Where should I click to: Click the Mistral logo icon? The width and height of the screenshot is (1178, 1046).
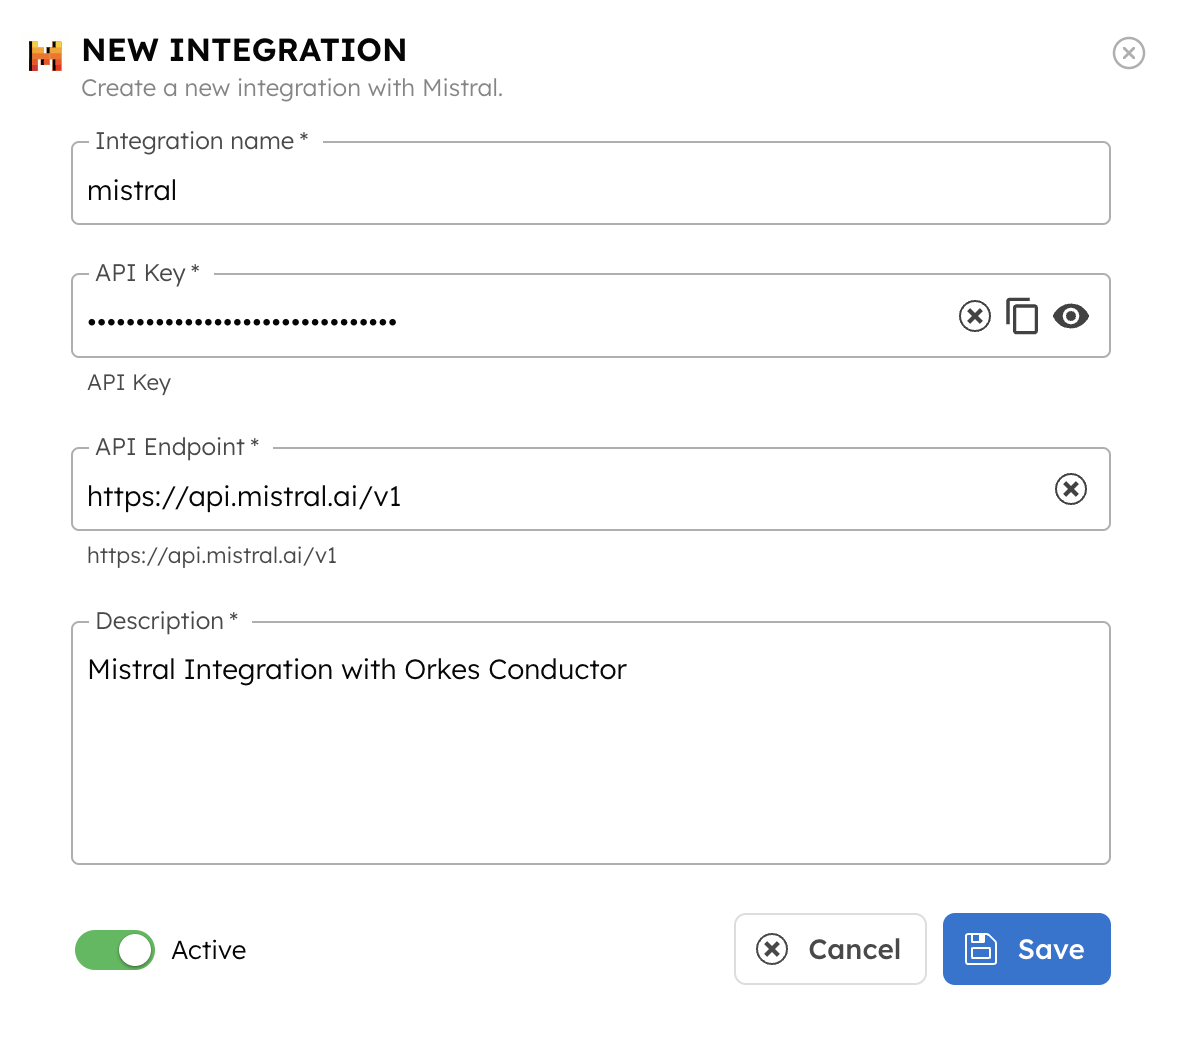tap(45, 56)
